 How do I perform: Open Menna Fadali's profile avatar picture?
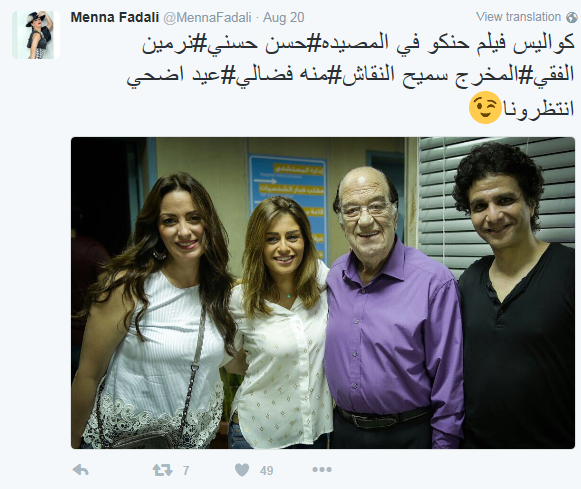(x=36, y=35)
